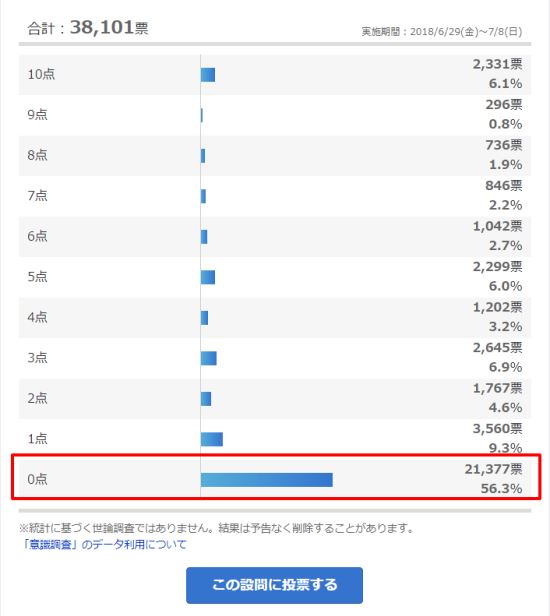
Task: Click the 5点 blue bar
Action: 208,277
